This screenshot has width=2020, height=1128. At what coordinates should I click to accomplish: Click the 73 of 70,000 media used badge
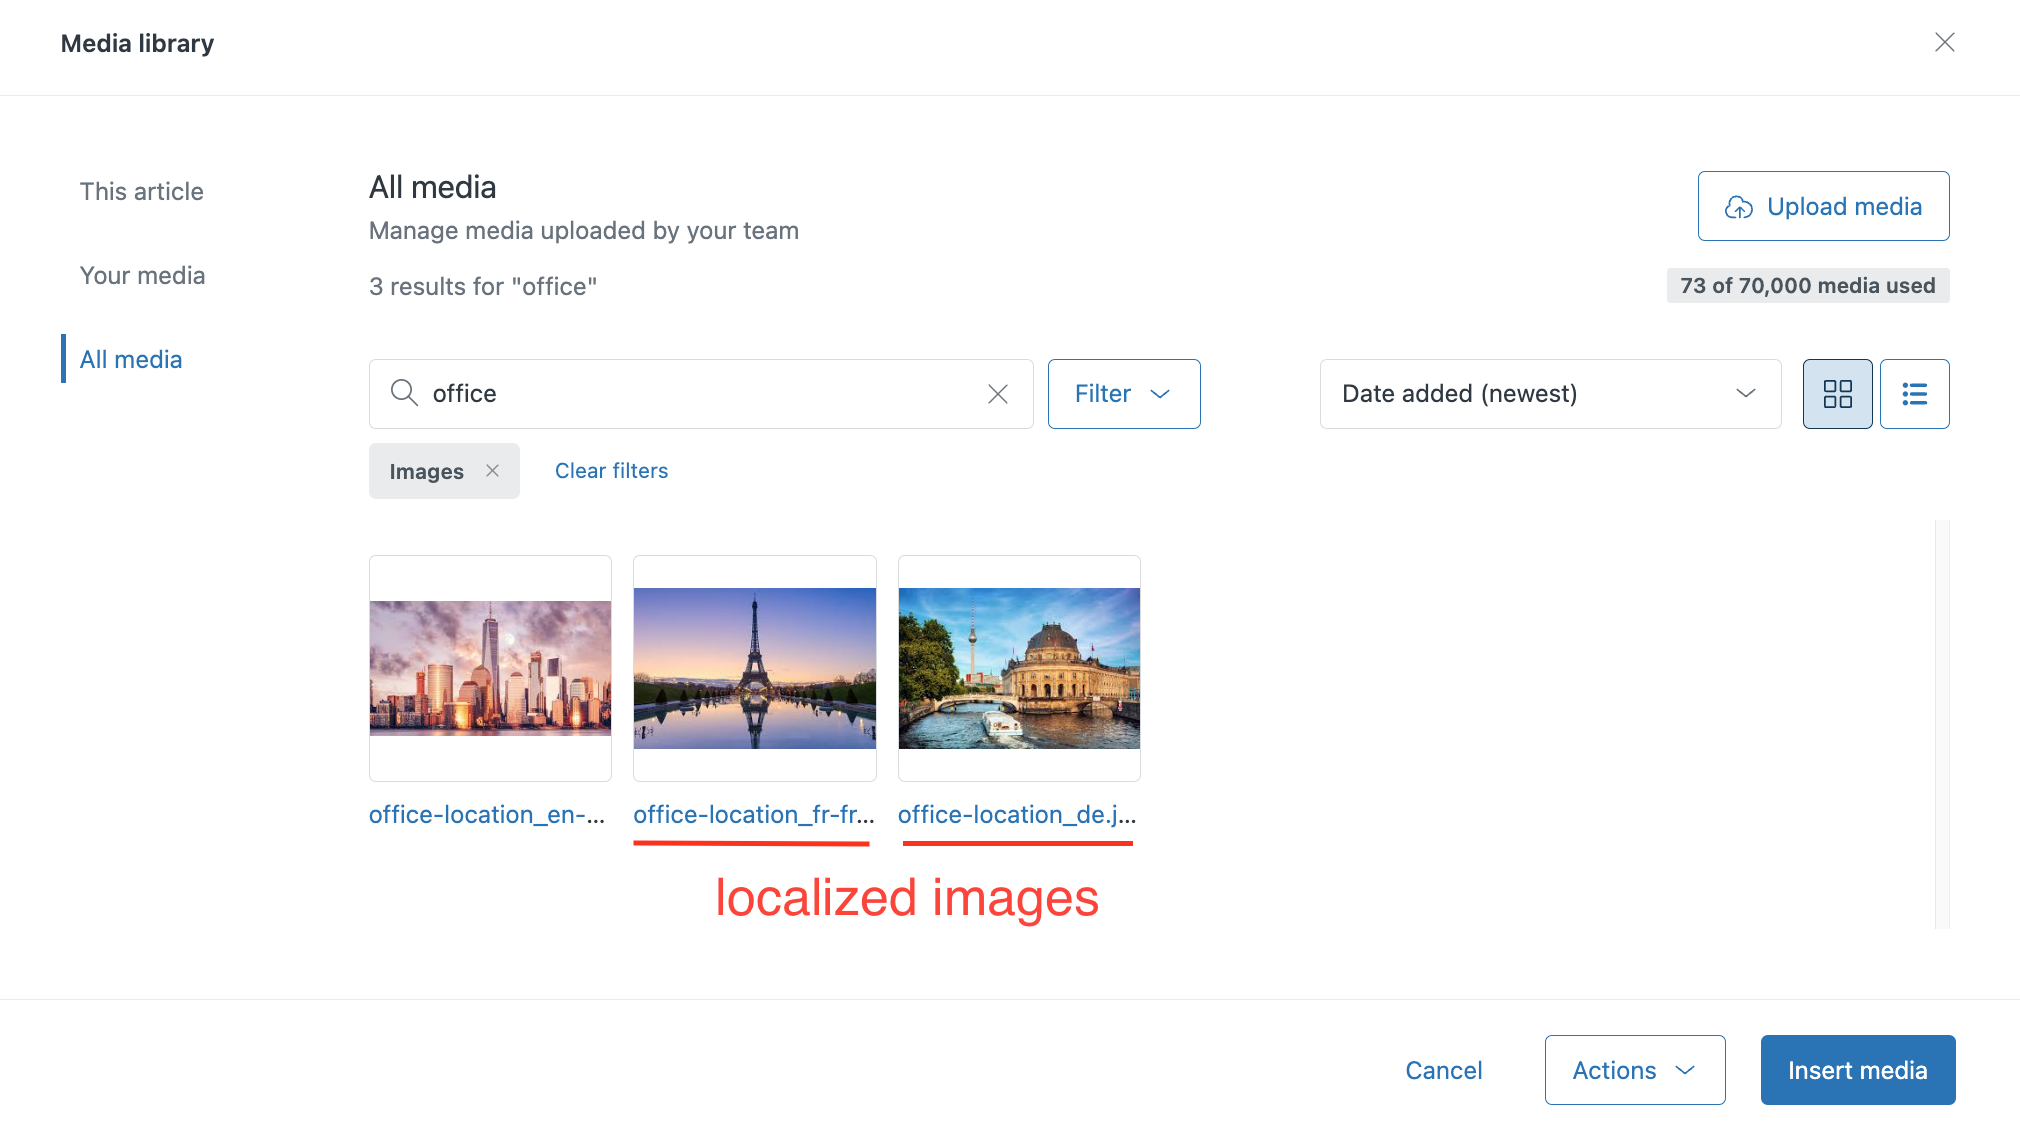coord(1807,286)
